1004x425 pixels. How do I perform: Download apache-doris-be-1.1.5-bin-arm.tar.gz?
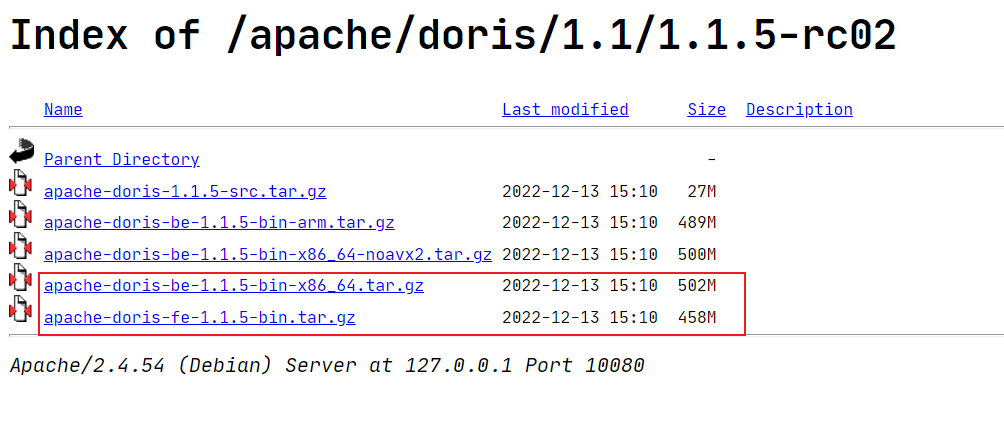point(212,222)
